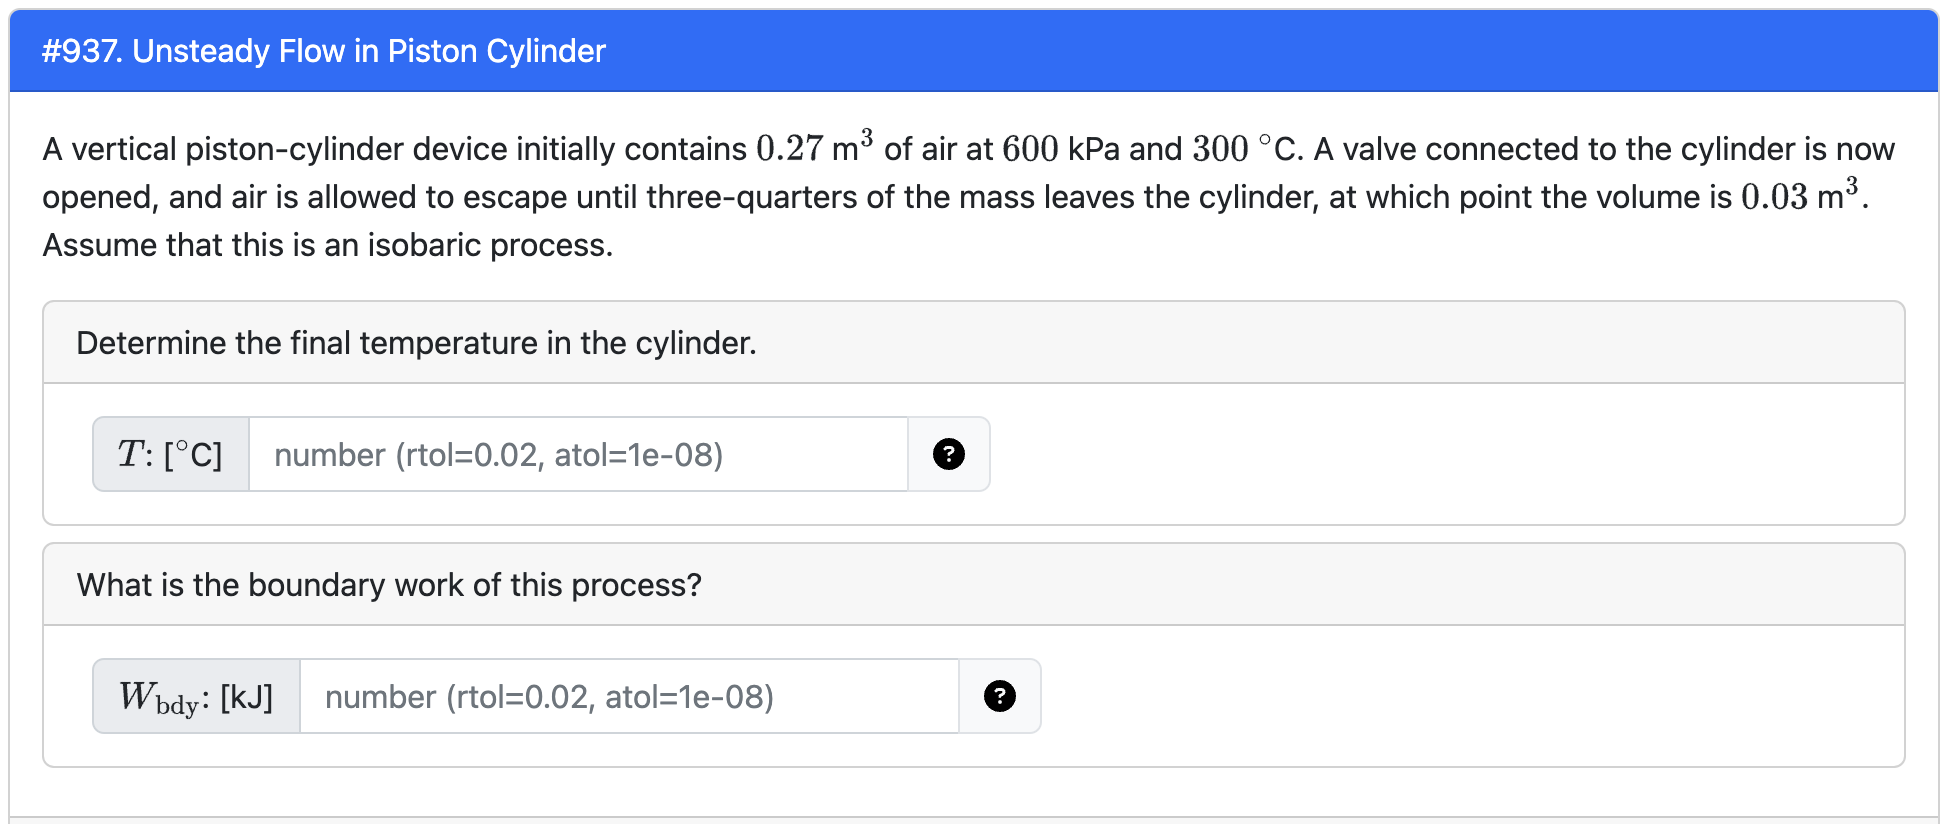Click the help icon next to the temperature input
This screenshot has width=1948, height=824.
[x=948, y=454]
